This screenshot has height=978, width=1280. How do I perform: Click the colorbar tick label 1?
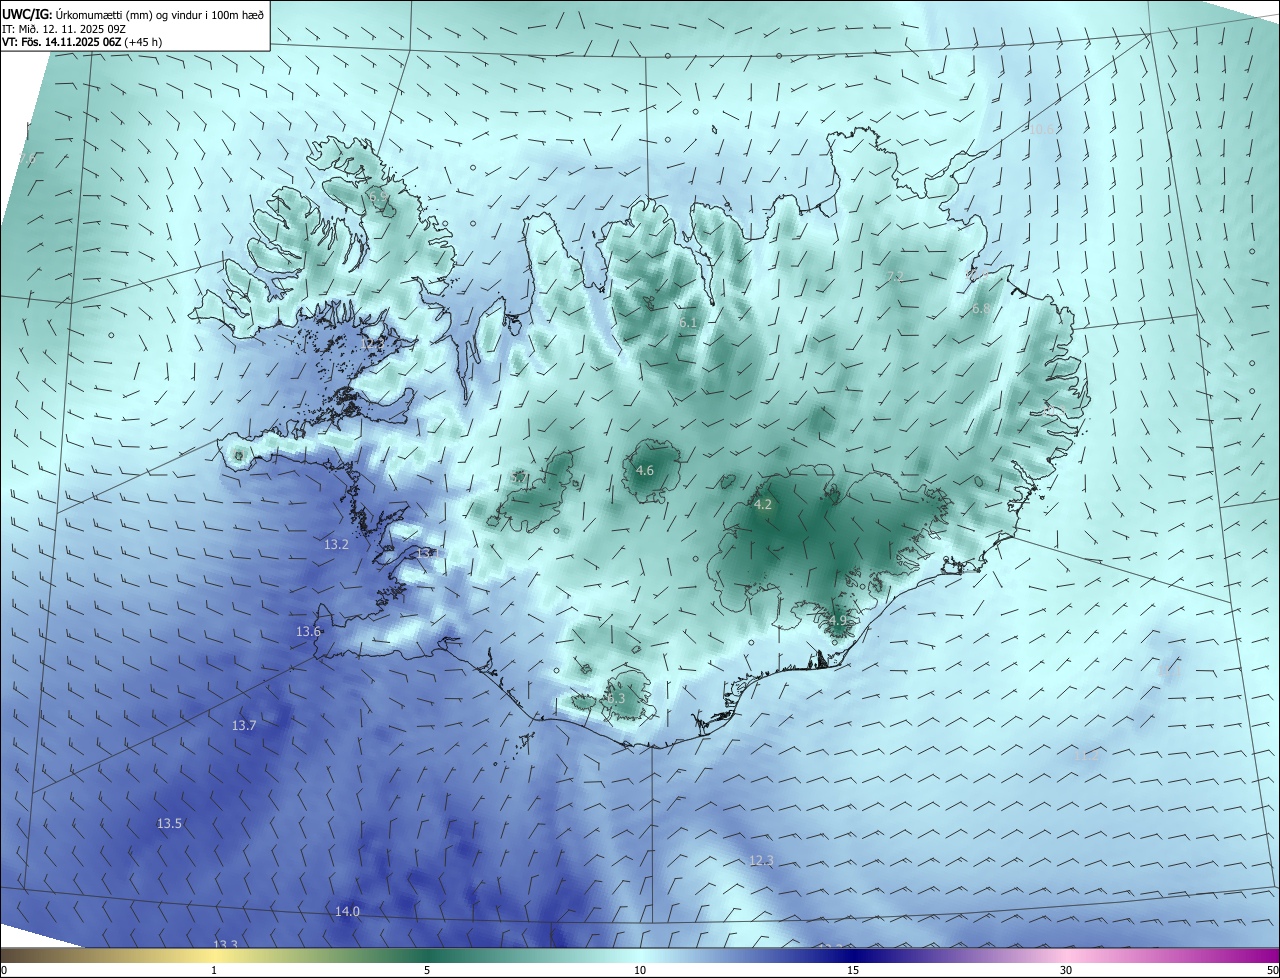pyautogui.click(x=214, y=971)
